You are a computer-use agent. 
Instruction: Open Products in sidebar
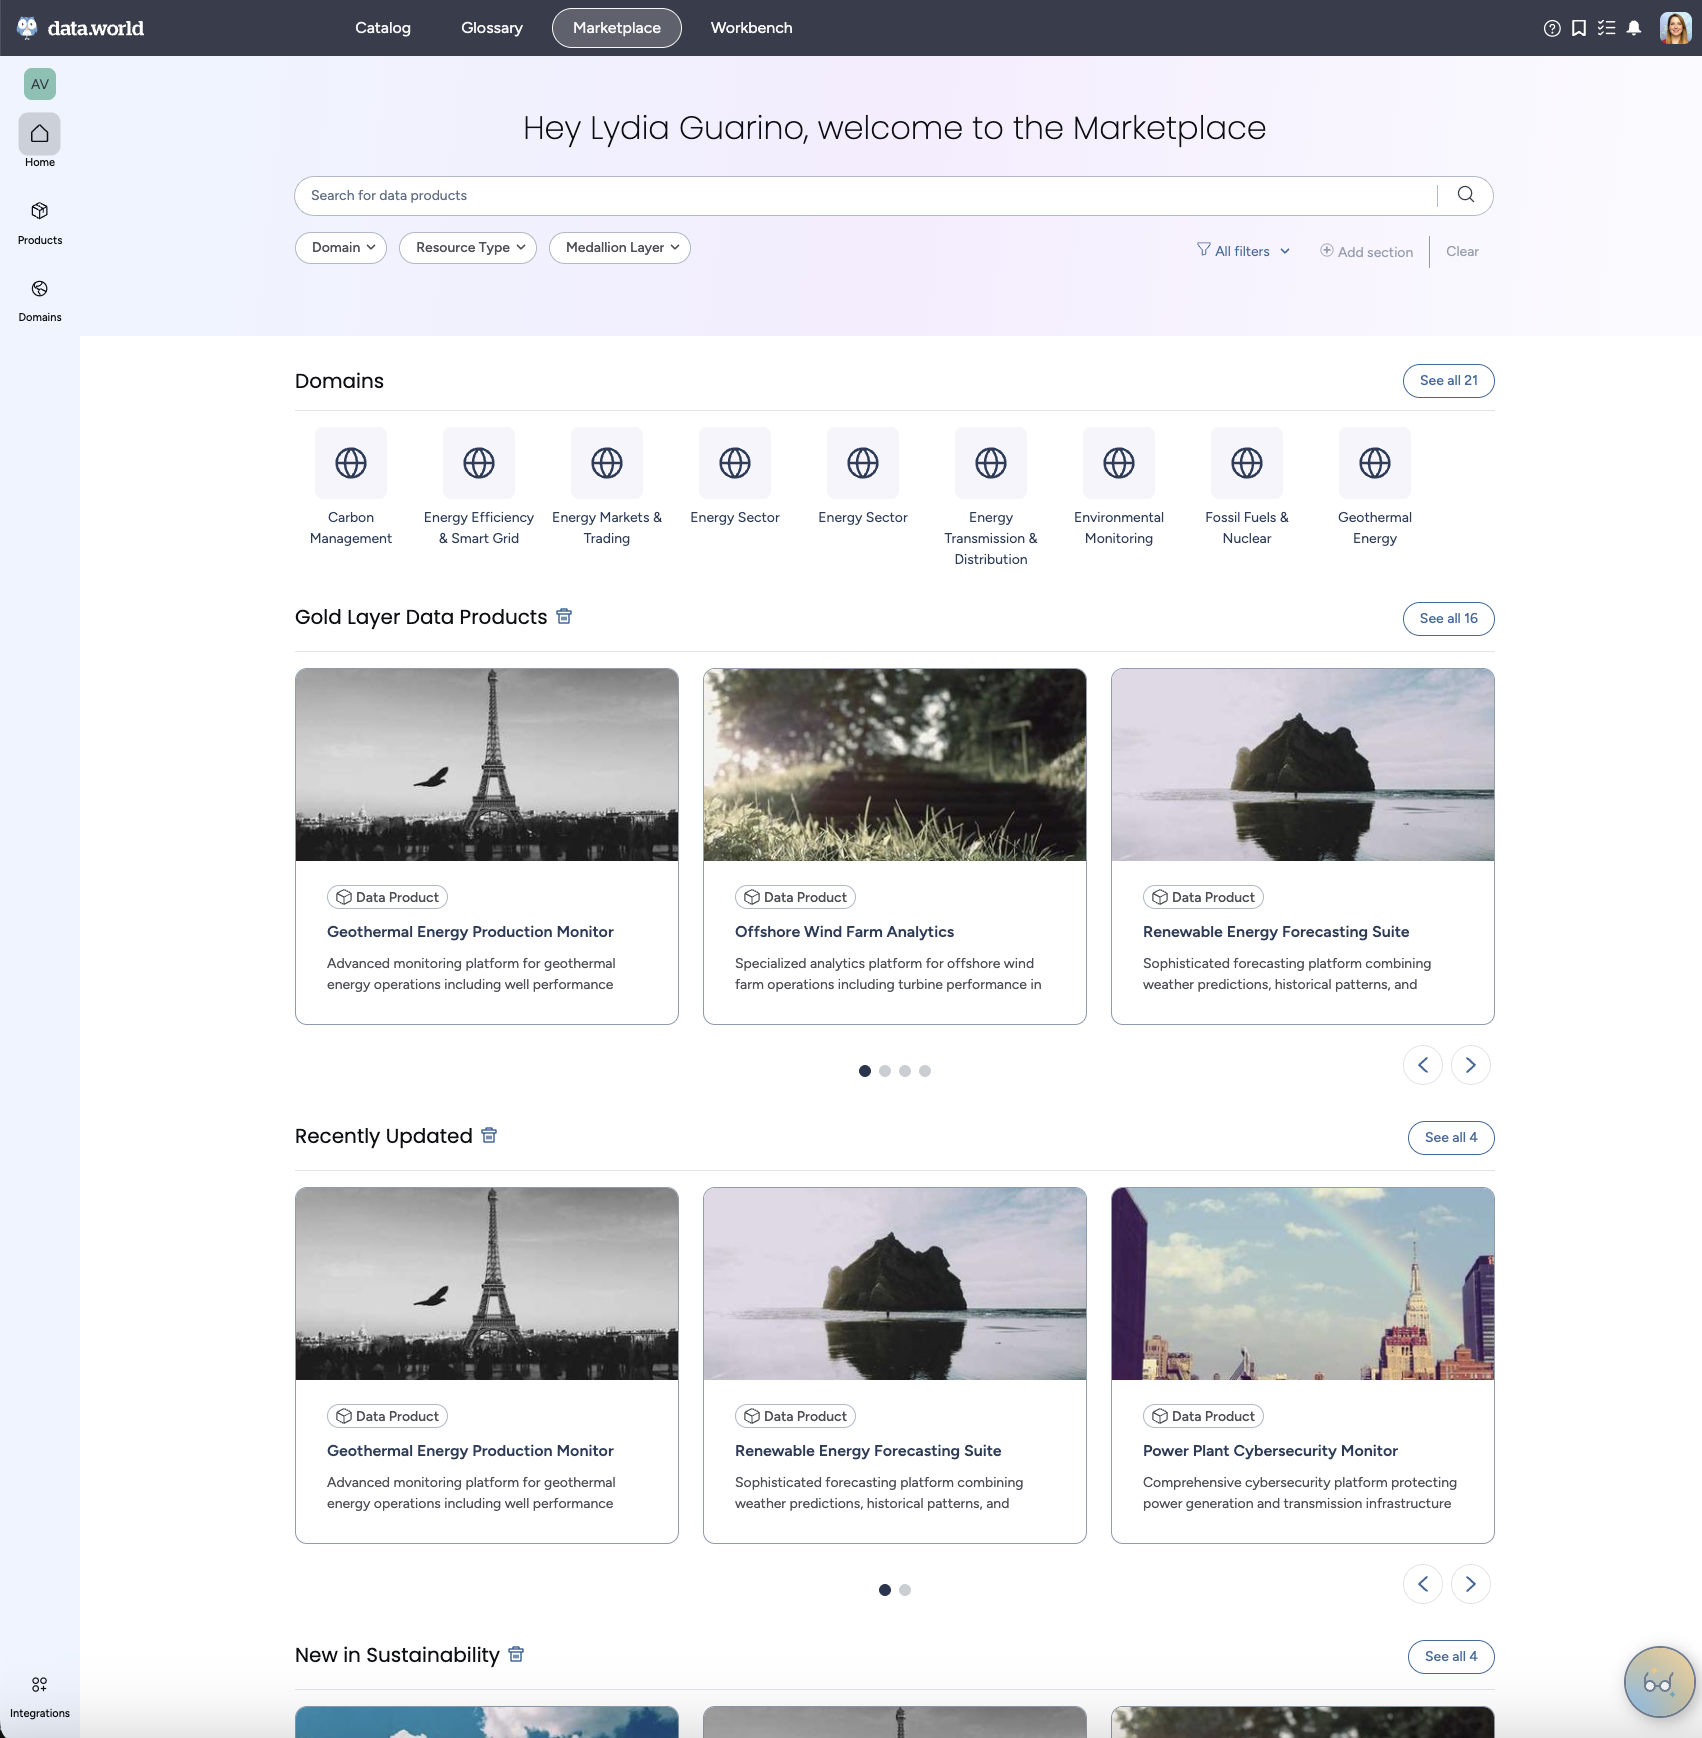tap(40, 222)
